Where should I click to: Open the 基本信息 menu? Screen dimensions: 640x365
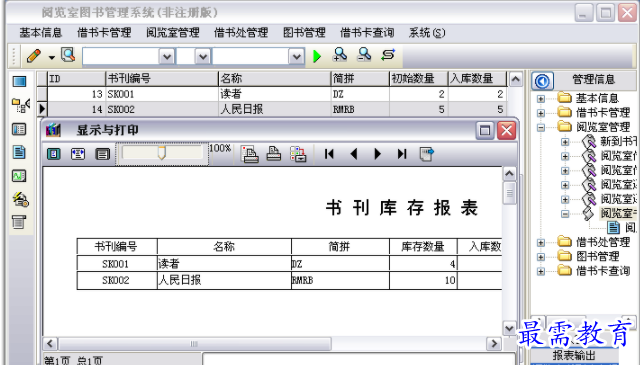click(40, 32)
